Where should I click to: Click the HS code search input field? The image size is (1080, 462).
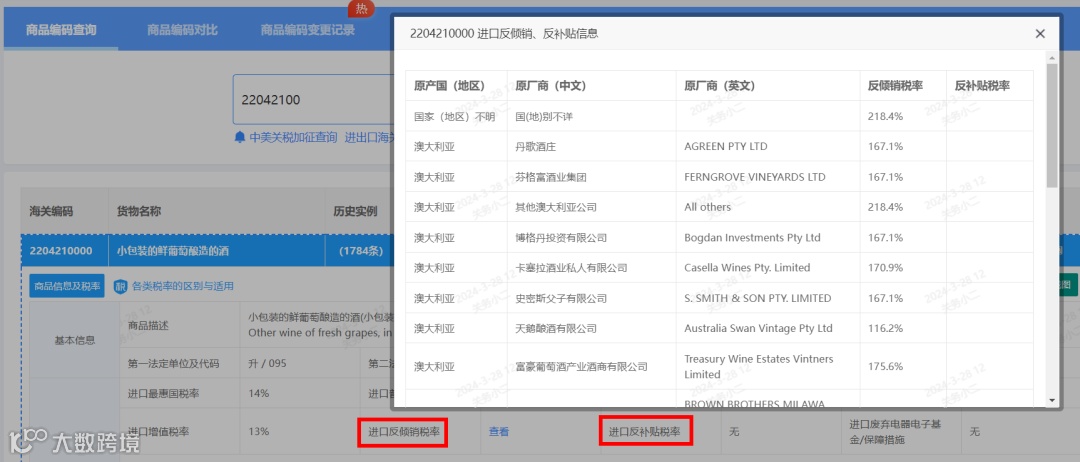click(313, 99)
